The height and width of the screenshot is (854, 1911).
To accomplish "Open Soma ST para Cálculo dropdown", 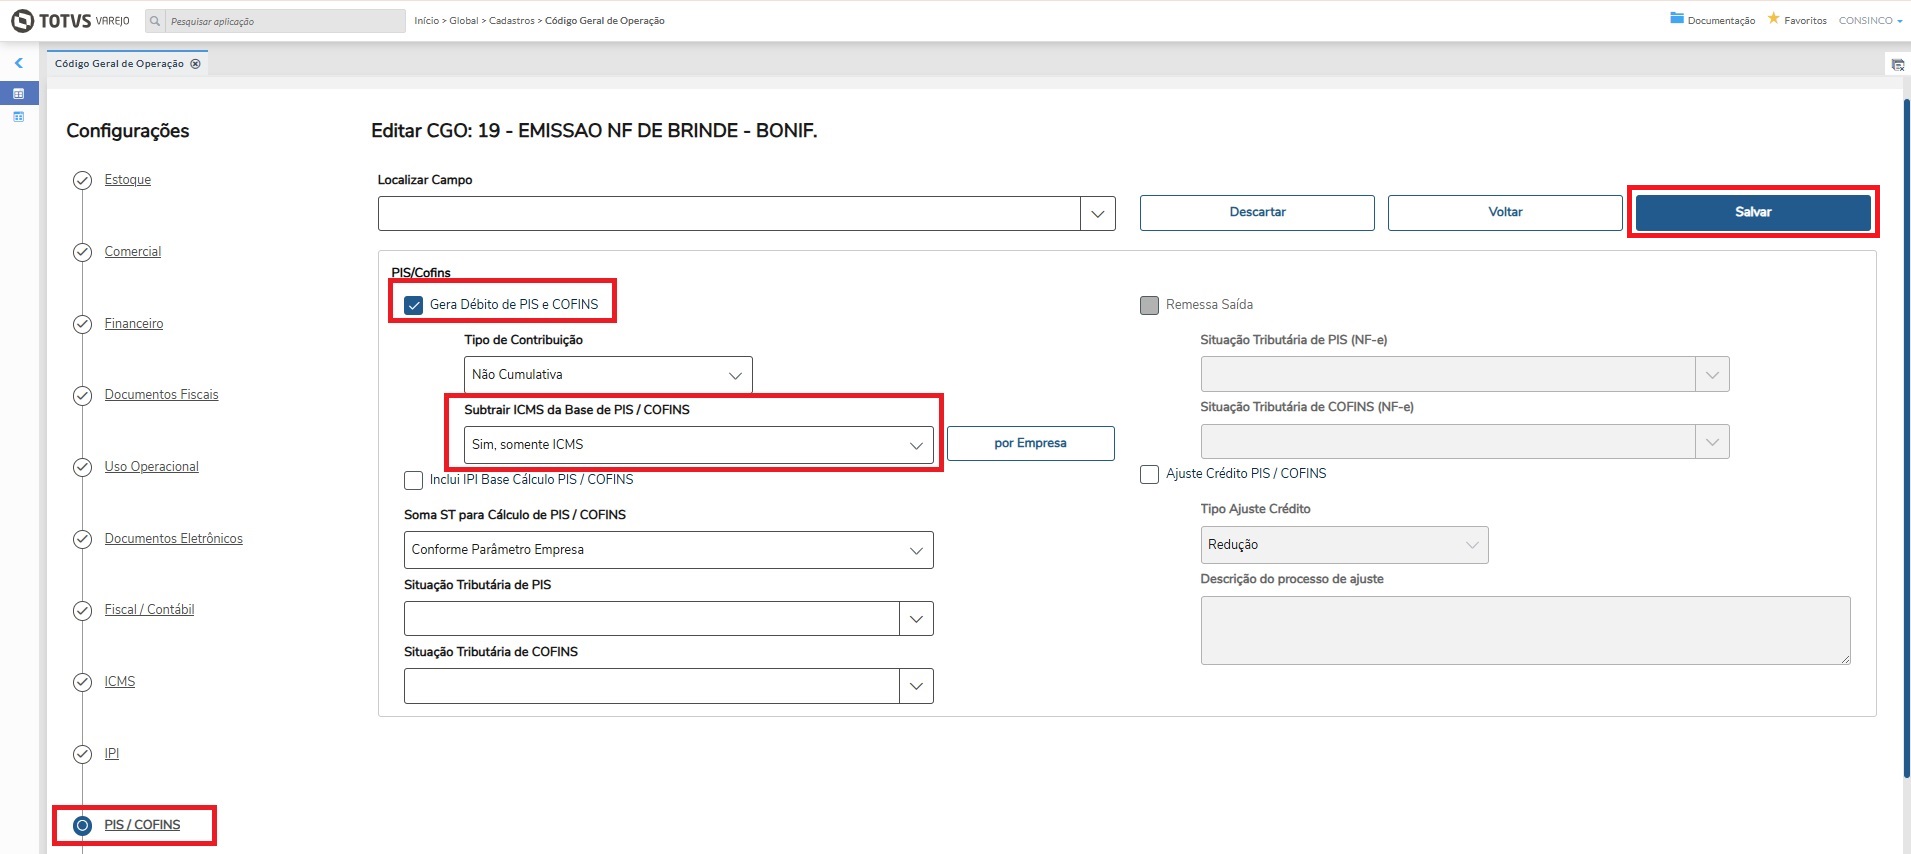I will click(668, 550).
